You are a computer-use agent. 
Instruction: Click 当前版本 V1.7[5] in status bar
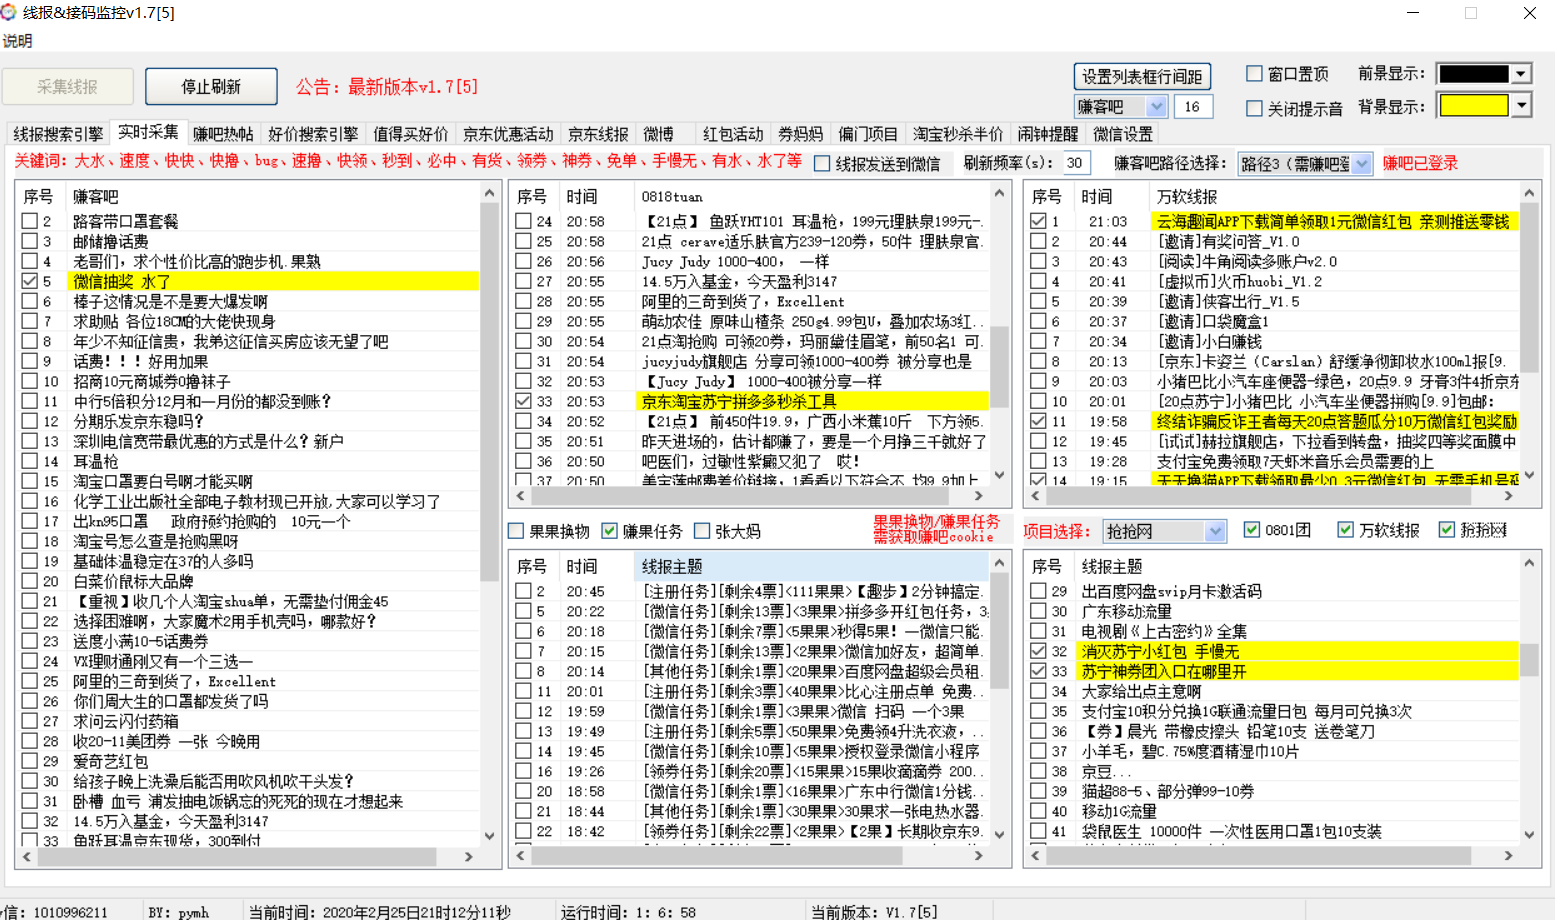pos(874,912)
